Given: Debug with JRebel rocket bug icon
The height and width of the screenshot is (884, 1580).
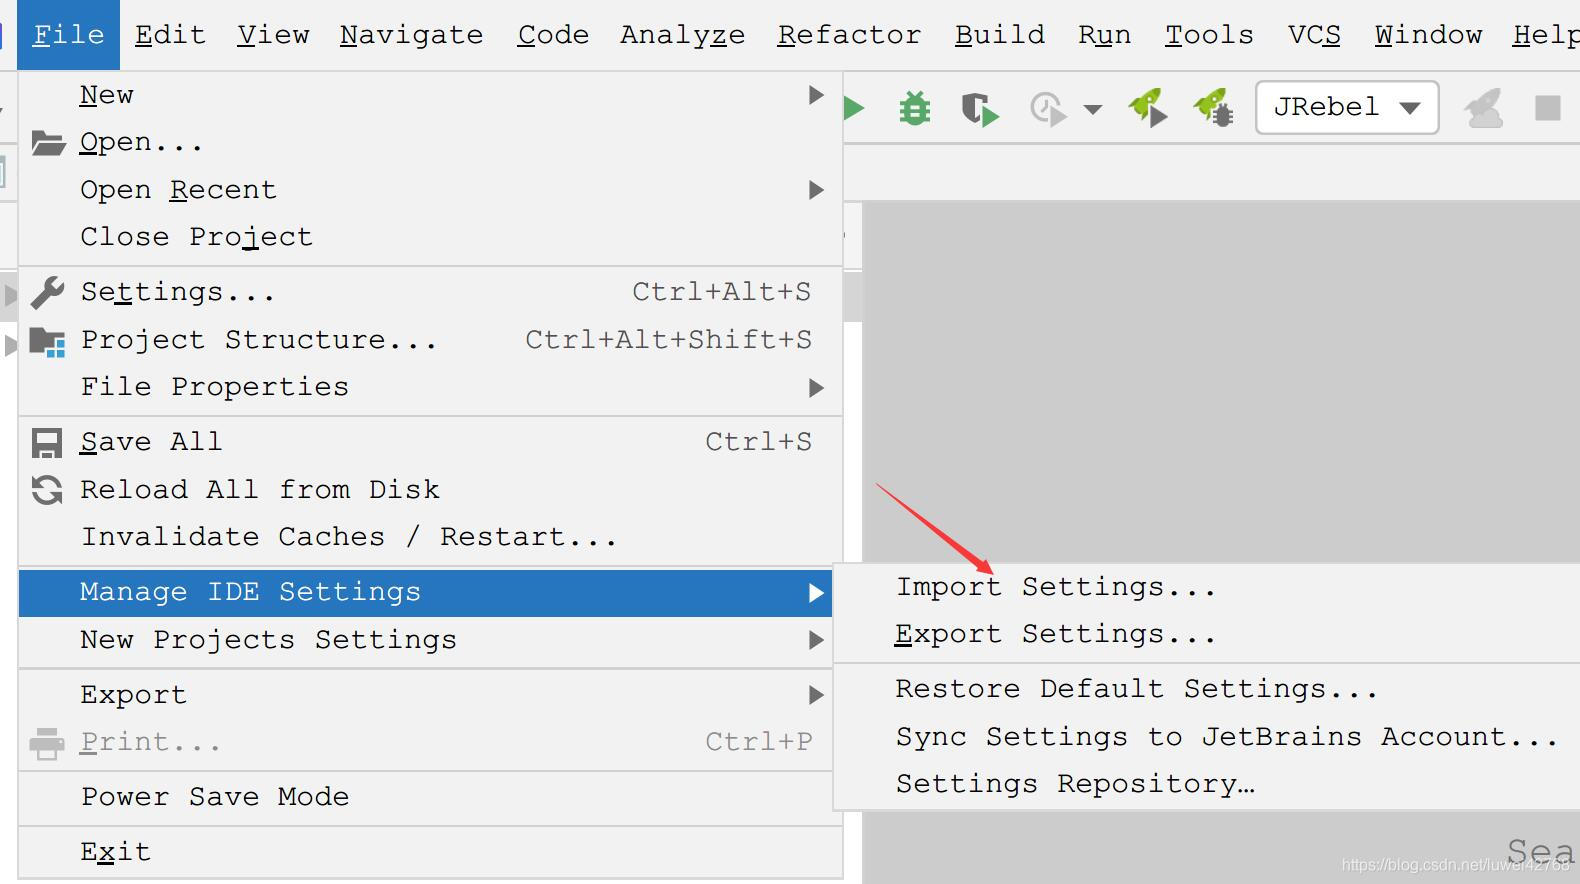Looking at the screenshot, I should click(x=1213, y=108).
